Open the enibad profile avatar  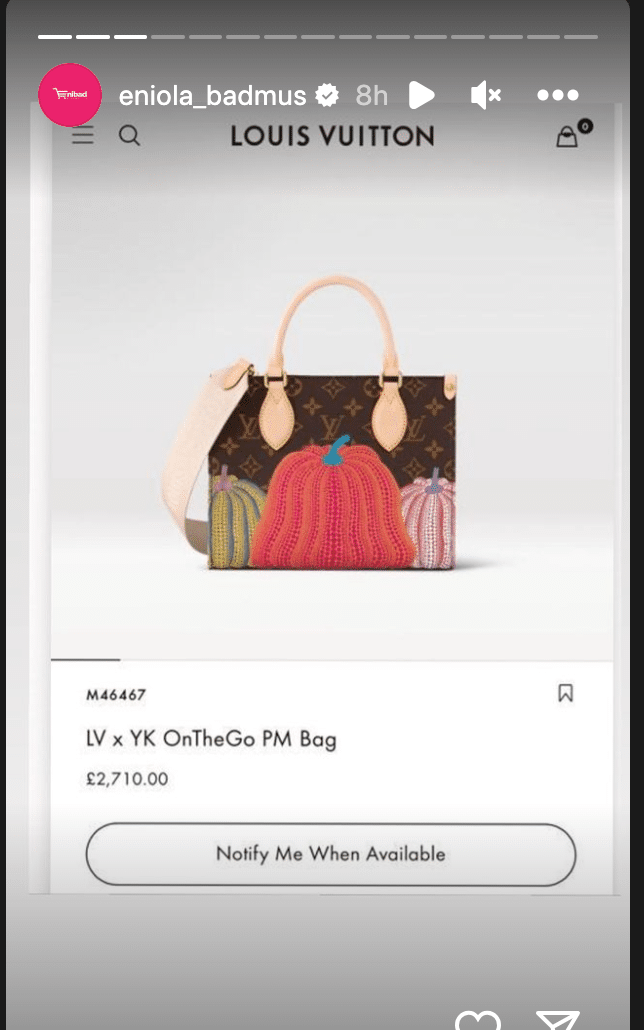(70, 95)
